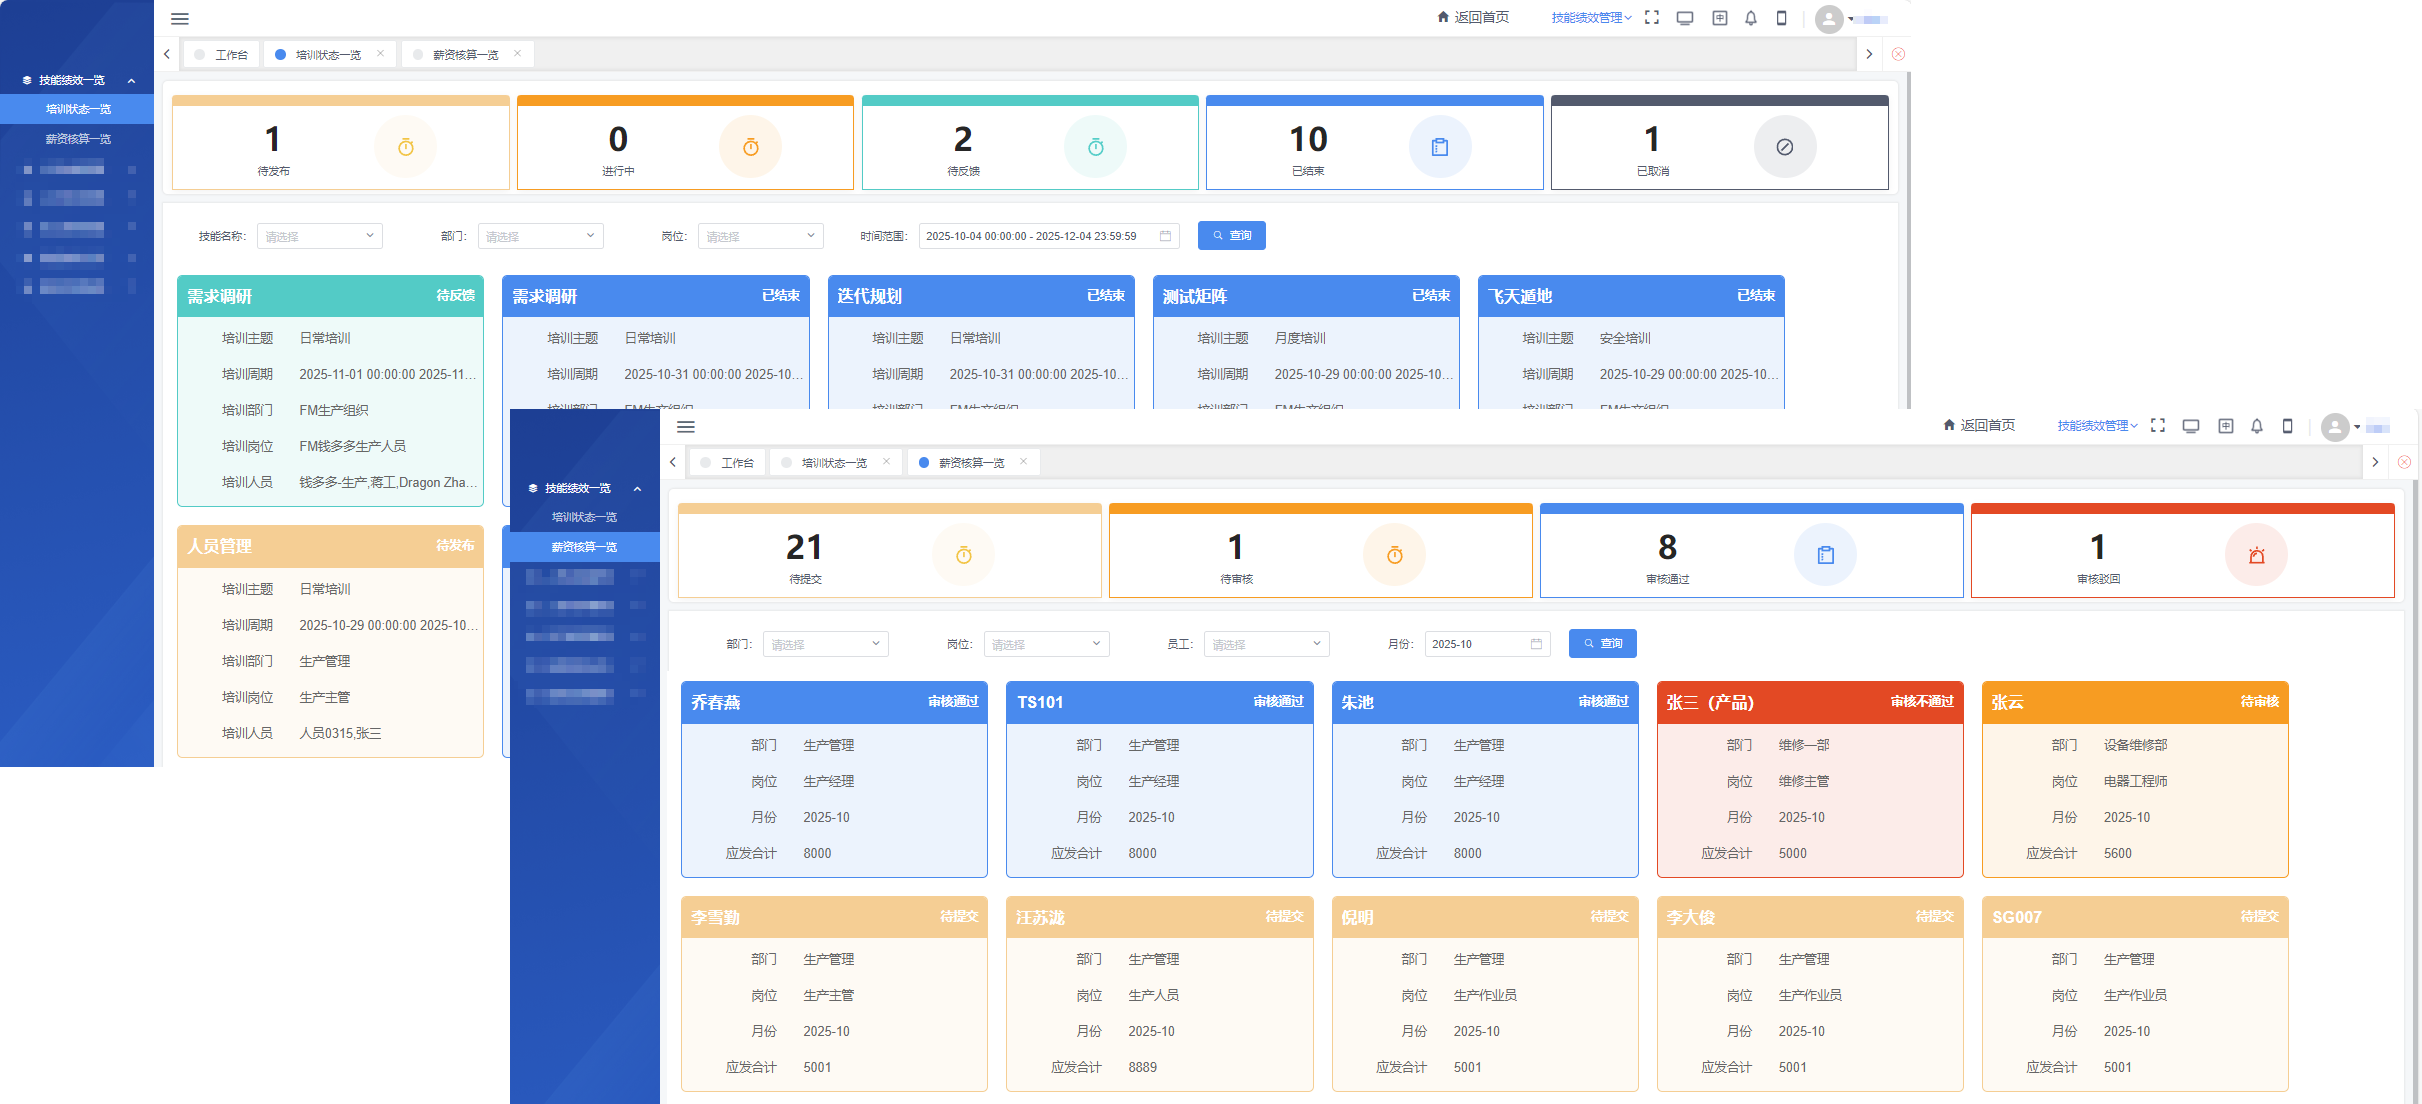
Task: Click the timer icon on 待发布 card
Action: click(405, 147)
